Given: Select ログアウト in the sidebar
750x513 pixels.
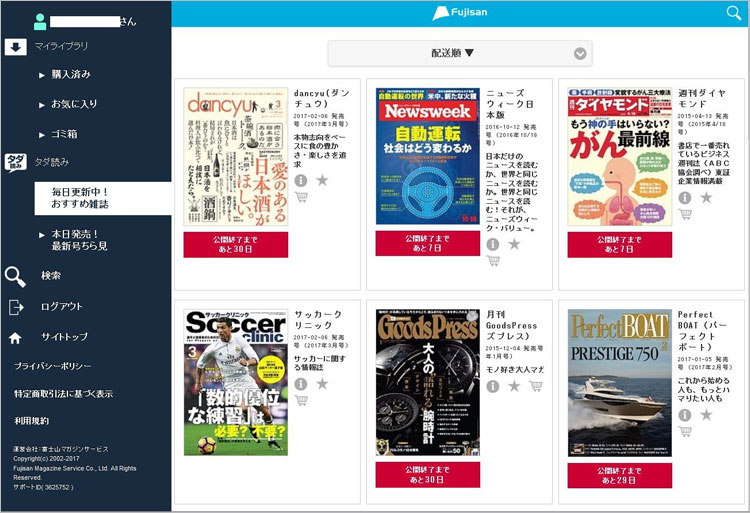Looking at the screenshot, I should (x=62, y=306).
